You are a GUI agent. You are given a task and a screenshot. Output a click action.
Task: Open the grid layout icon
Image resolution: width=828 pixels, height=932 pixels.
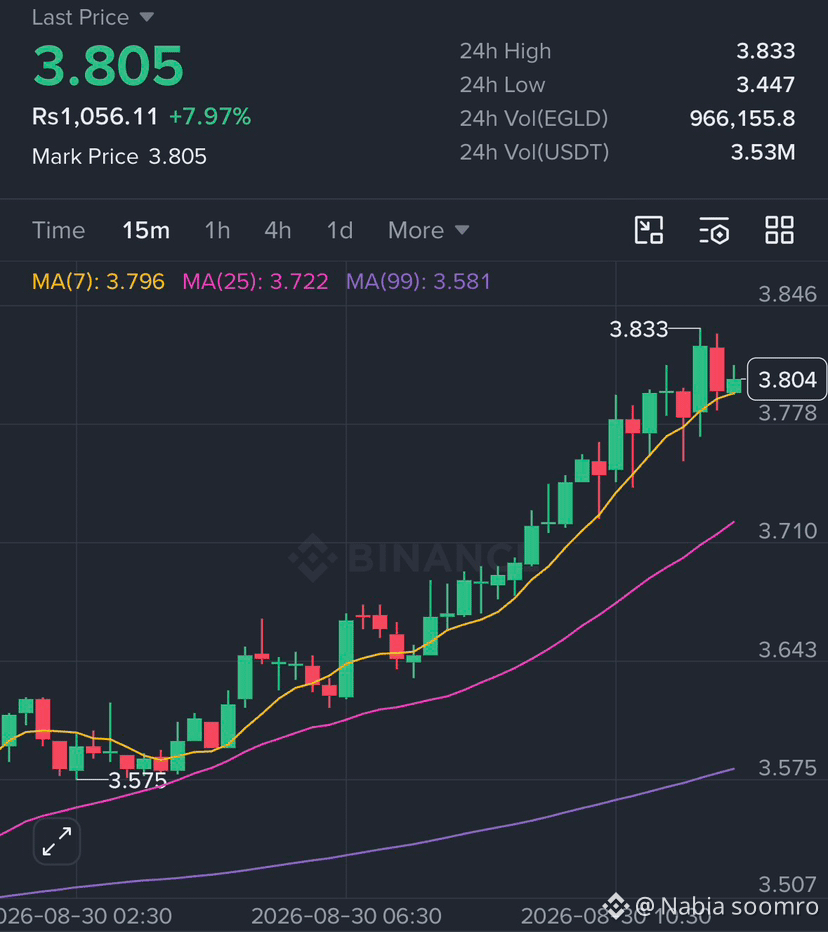coord(779,230)
